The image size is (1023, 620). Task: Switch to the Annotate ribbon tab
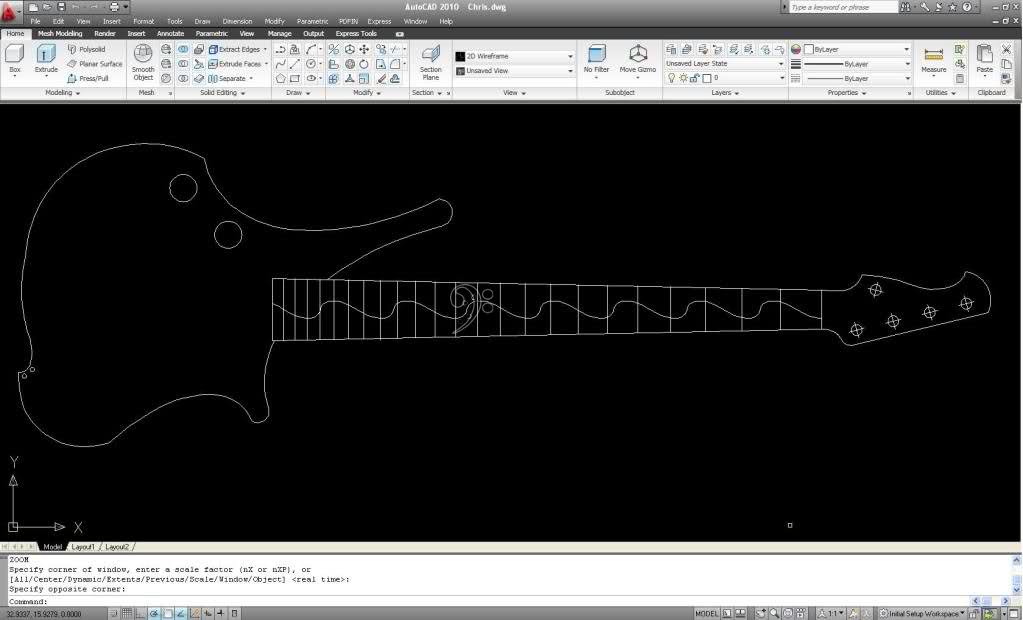(170, 34)
